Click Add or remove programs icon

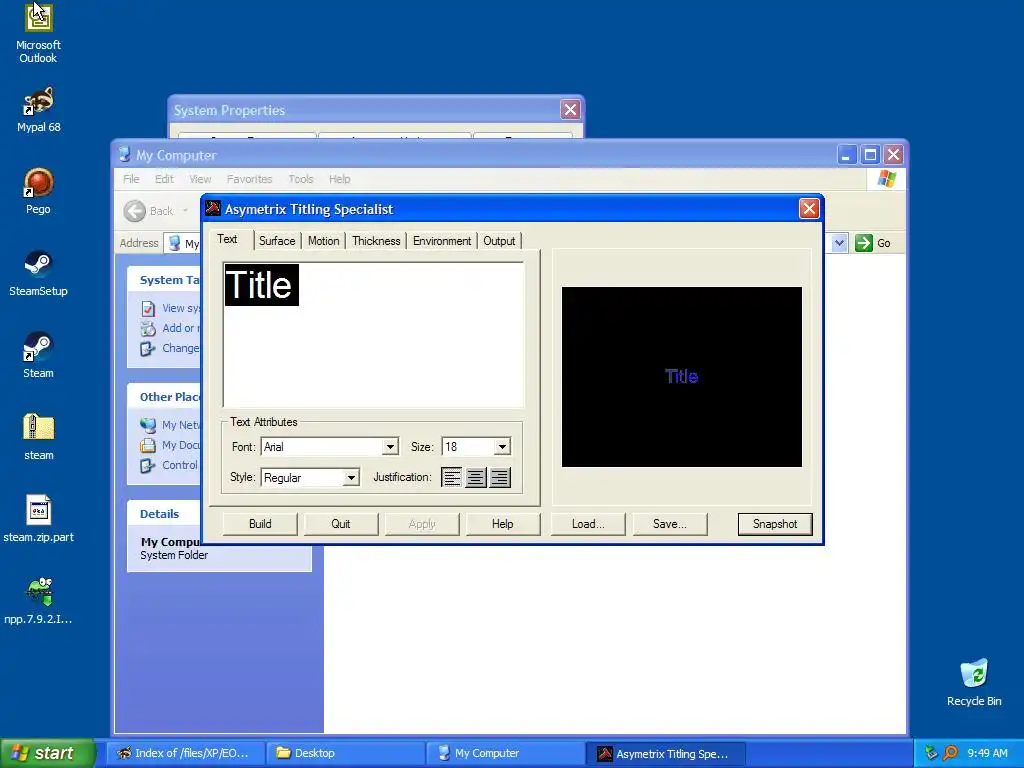pos(148,328)
